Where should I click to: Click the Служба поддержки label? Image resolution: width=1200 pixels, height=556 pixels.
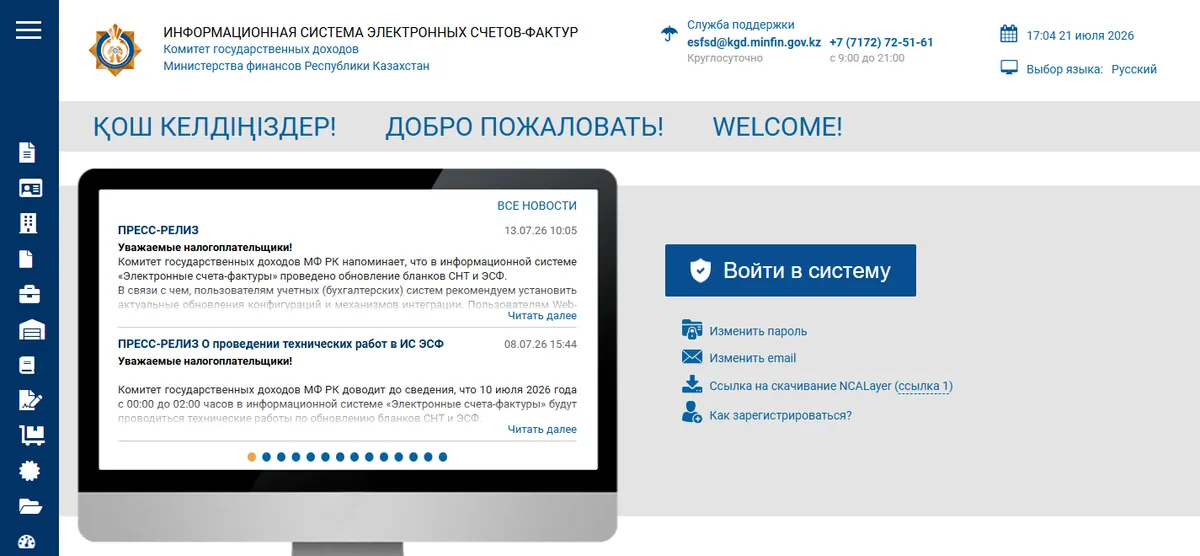click(741, 25)
